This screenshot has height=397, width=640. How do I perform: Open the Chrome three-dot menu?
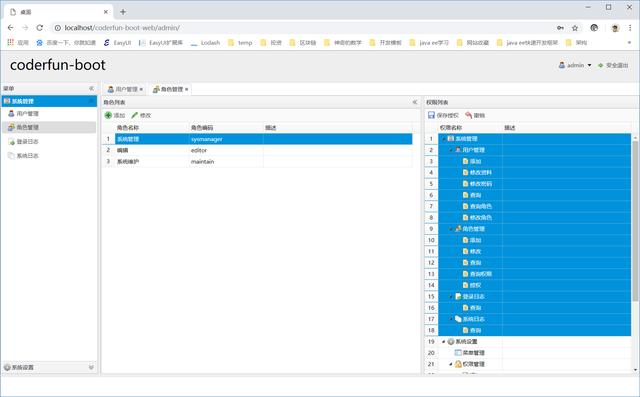coord(631,28)
